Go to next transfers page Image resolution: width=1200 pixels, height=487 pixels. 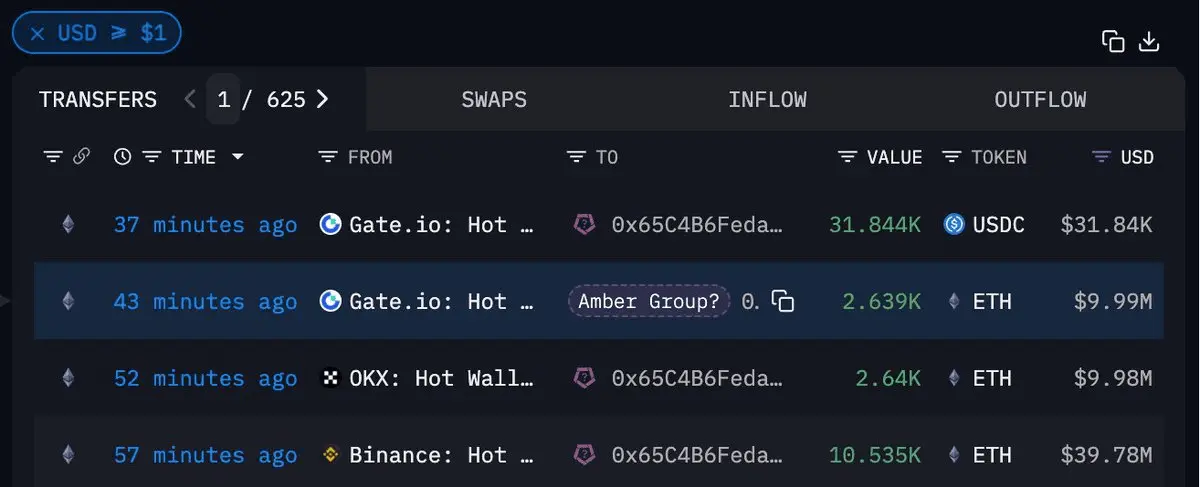[x=322, y=99]
